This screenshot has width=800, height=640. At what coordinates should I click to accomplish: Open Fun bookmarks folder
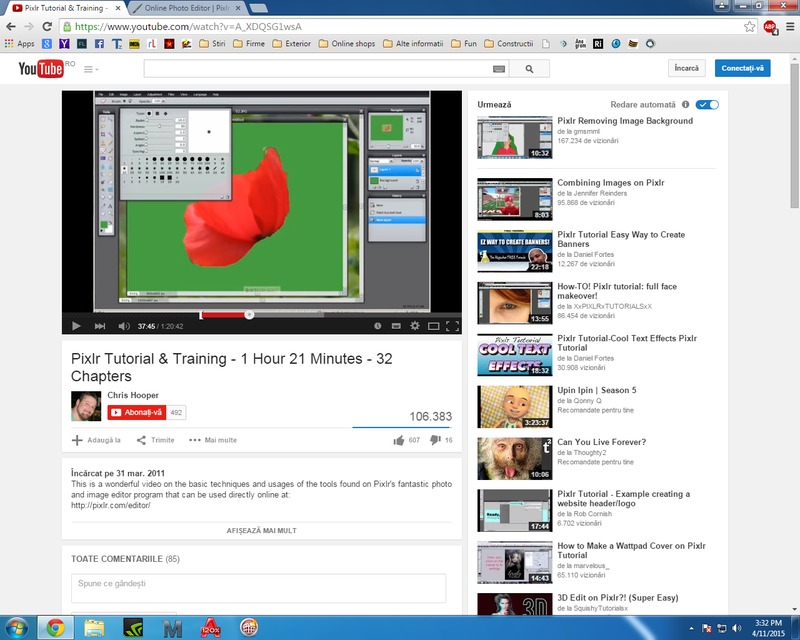464,44
